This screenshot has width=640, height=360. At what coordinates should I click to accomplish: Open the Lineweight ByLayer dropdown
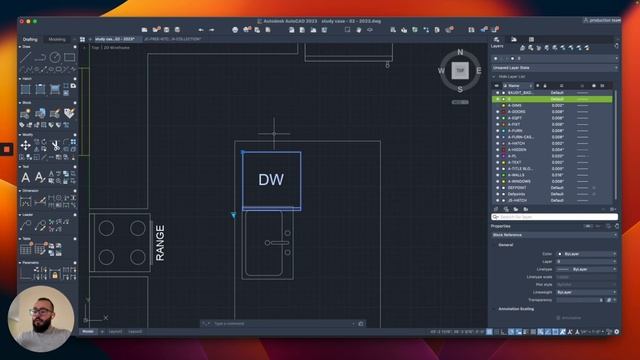586,292
